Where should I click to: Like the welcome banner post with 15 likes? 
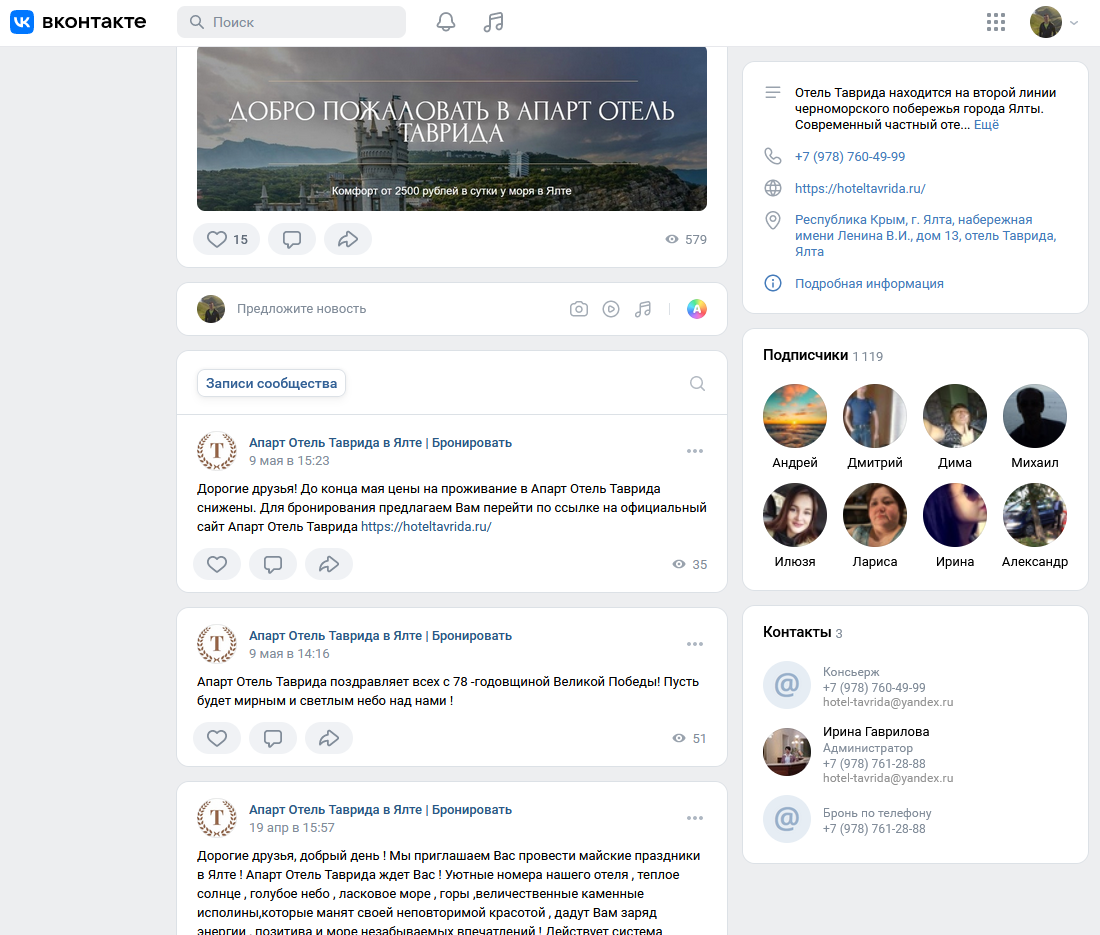click(227, 240)
